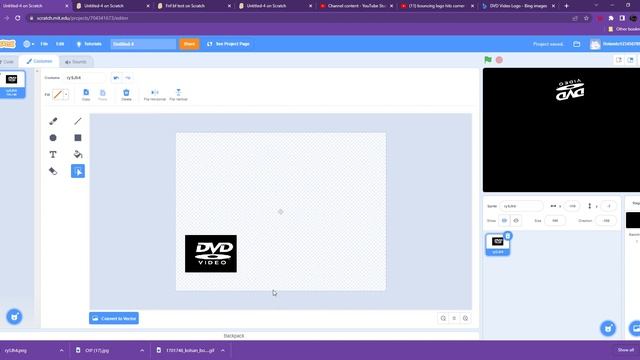Open the Edit menu
This screenshot has height=360, width=640.
point(60,44)
